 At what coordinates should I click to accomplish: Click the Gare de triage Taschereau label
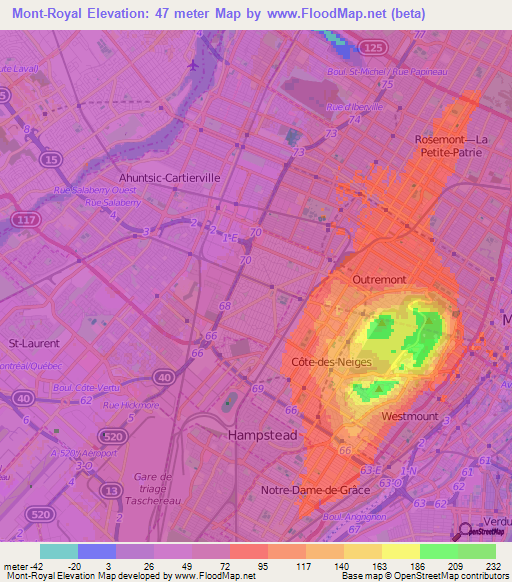(x=153, y=488)
